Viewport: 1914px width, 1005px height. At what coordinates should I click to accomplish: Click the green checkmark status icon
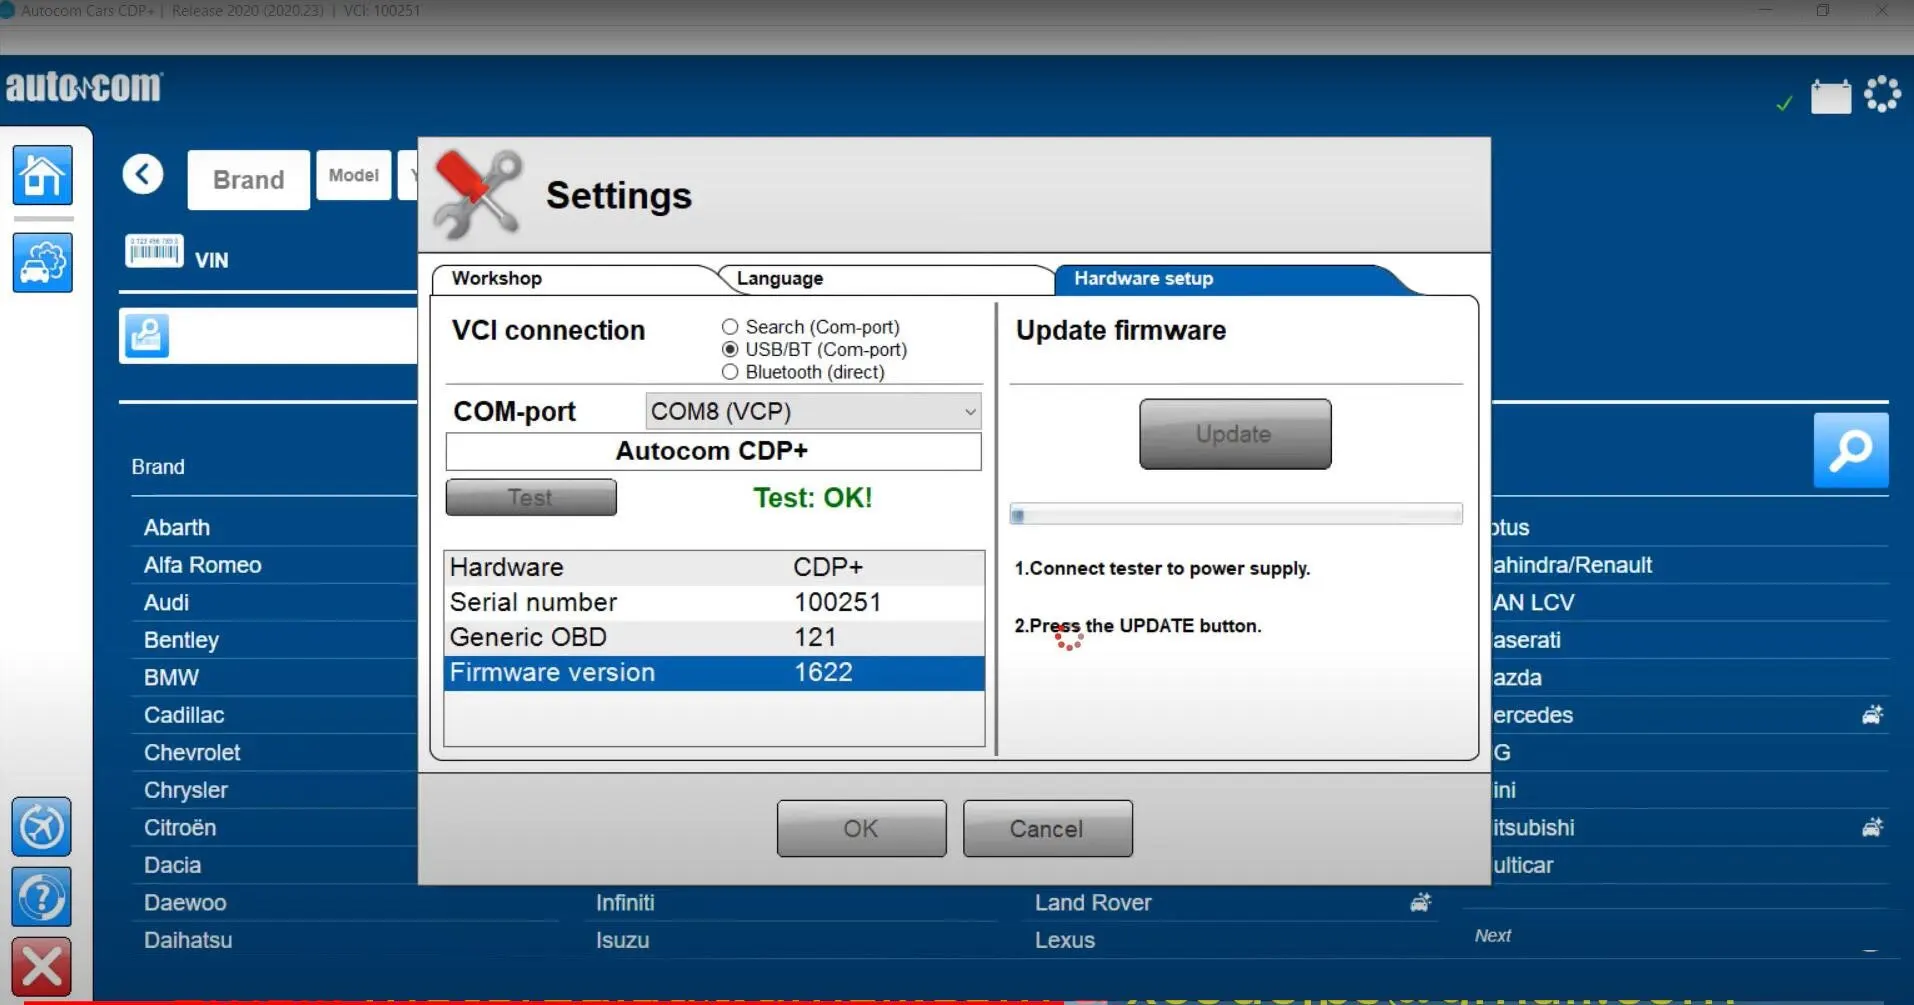coord(1784,103)
